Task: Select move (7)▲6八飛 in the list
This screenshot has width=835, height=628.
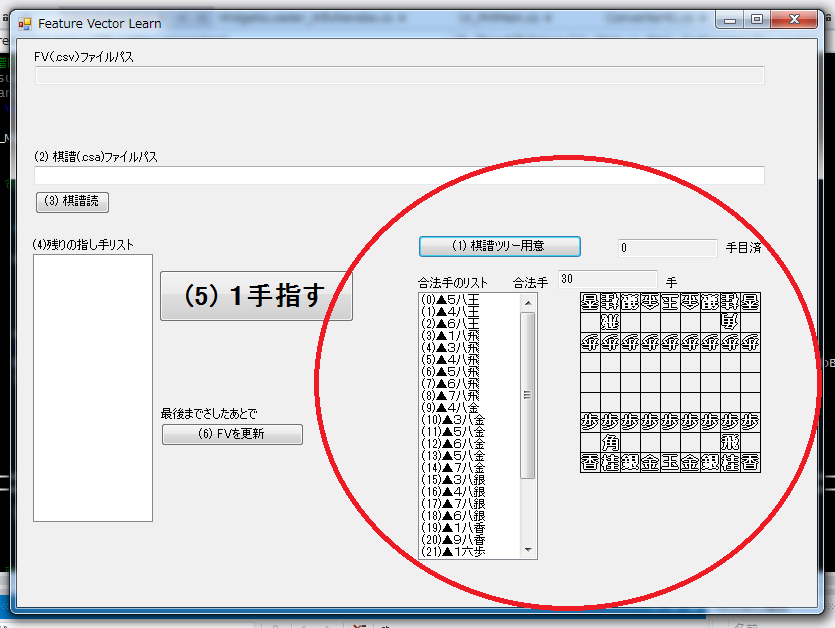Action: pos(450,384)
